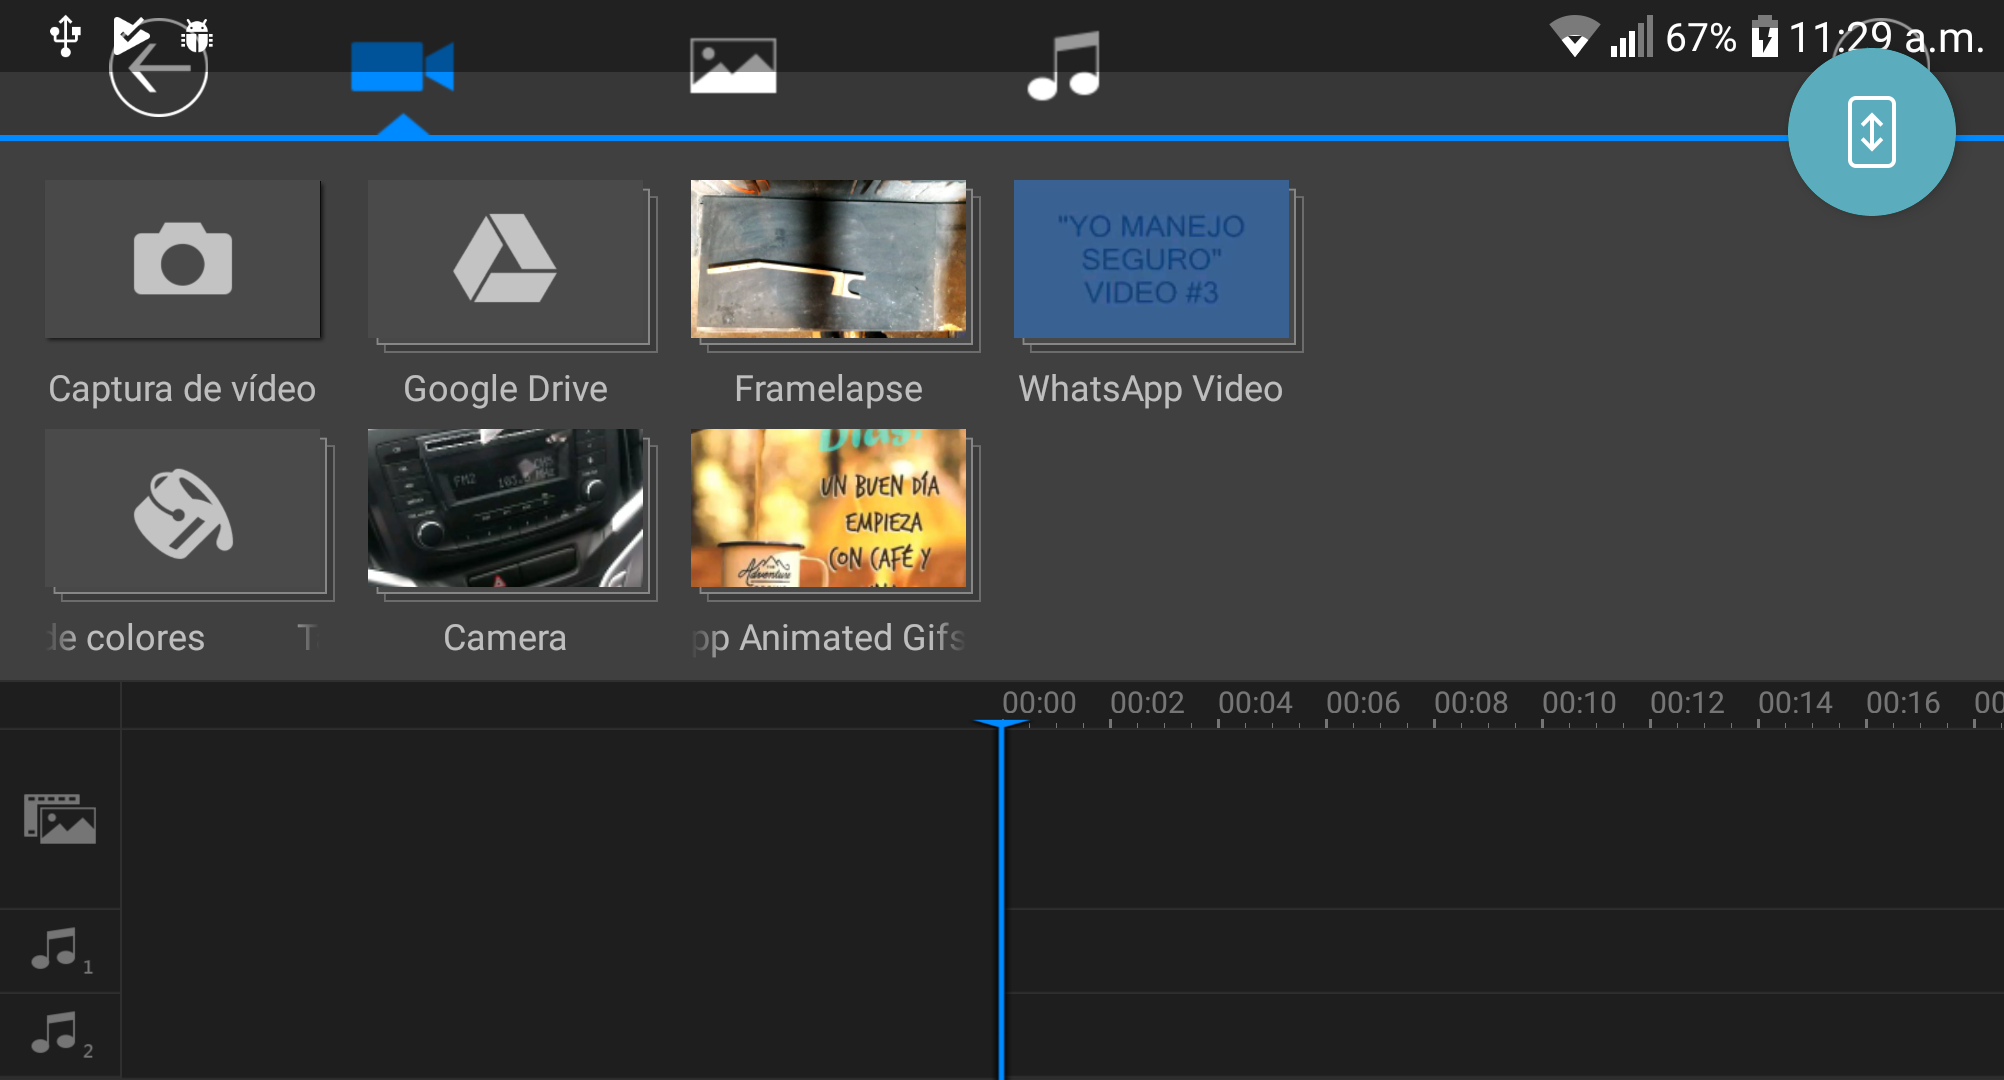Open the Framelapse video folder
Image resolution: width=2004 pixels, height=1080 pixels.
829,260
